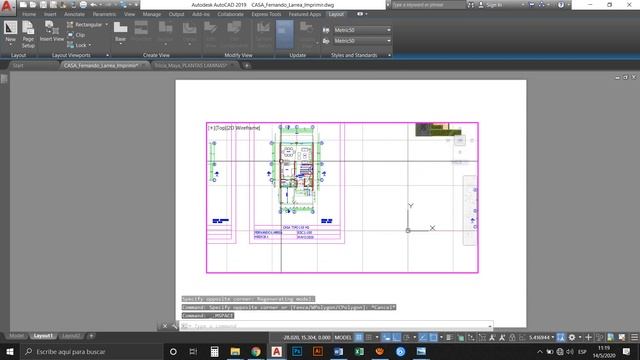The image size is (640, 360).
Task: Open Page Setup from the Layout panel
Action: point(28,34)
